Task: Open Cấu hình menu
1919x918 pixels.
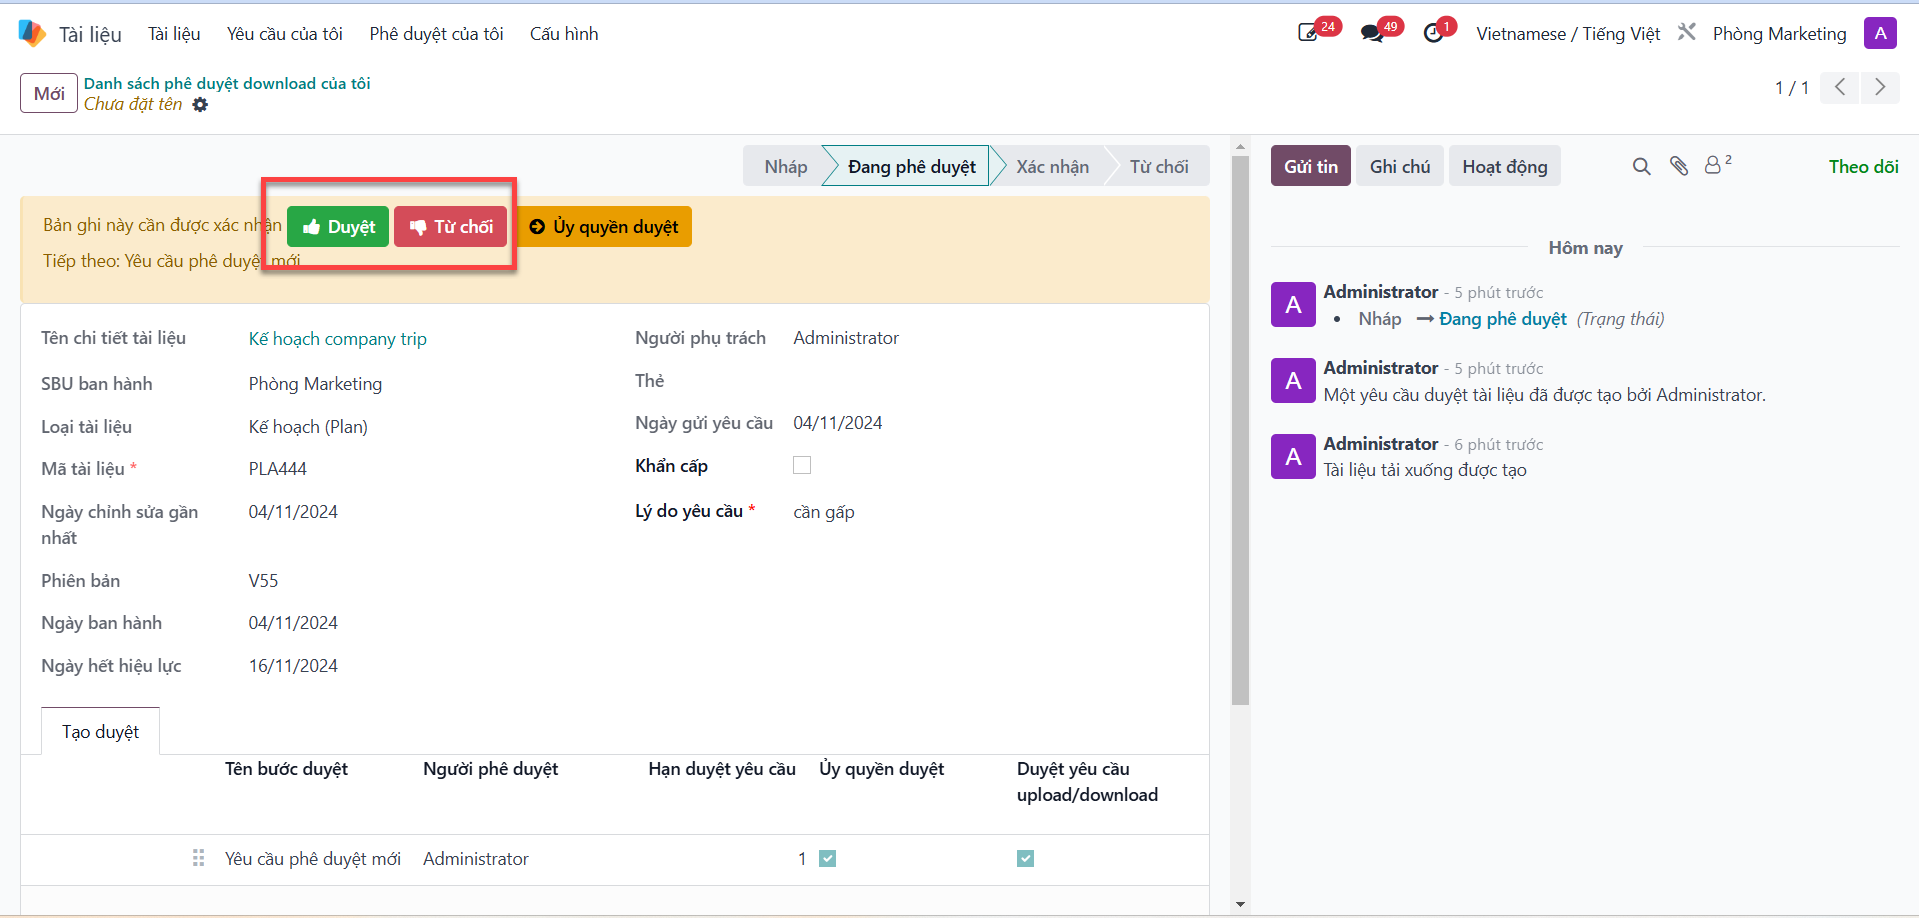Action: pos(564,34)
